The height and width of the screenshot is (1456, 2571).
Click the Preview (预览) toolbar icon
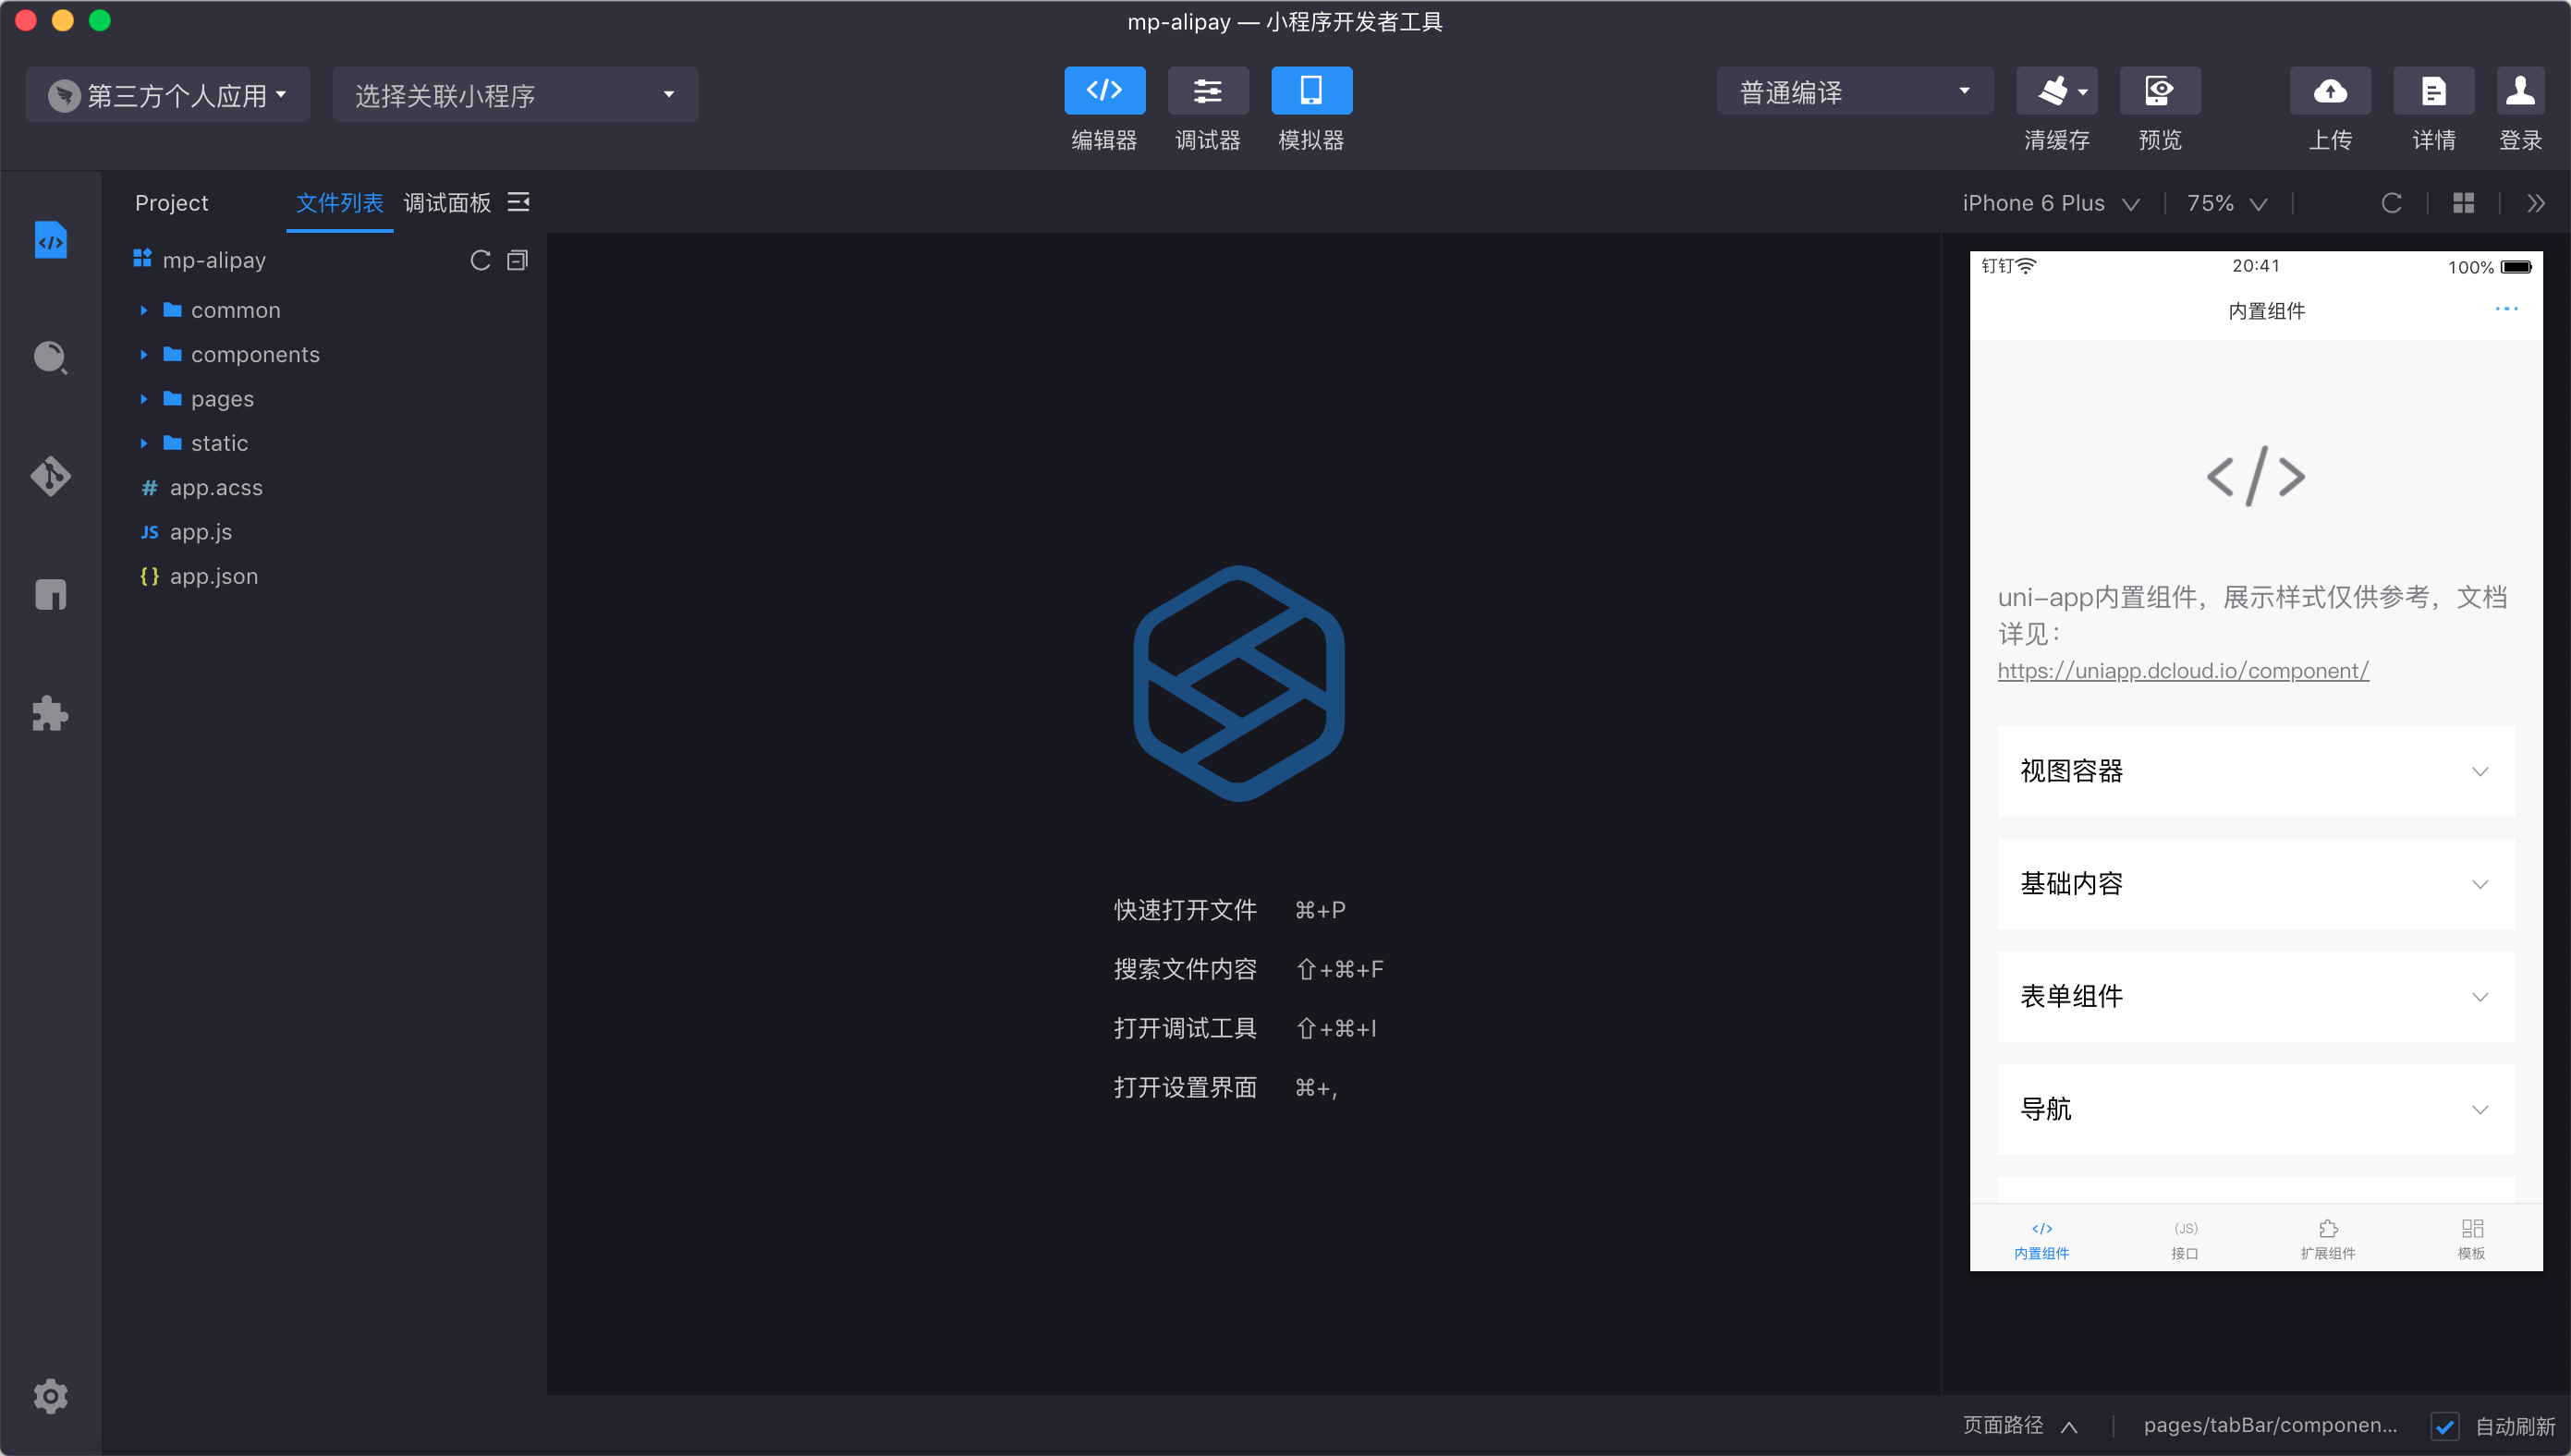coord(2159,92)
